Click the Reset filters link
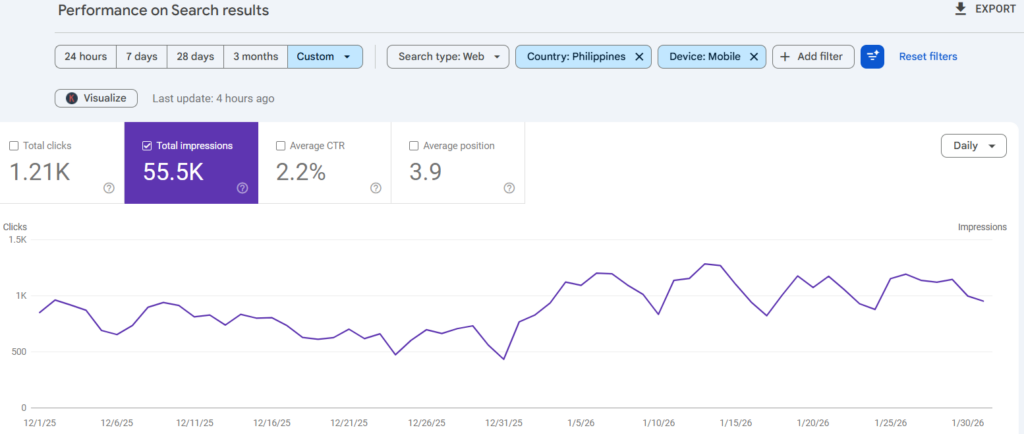Viewport: 1024px width, 434px height. (x=927, y=57)
